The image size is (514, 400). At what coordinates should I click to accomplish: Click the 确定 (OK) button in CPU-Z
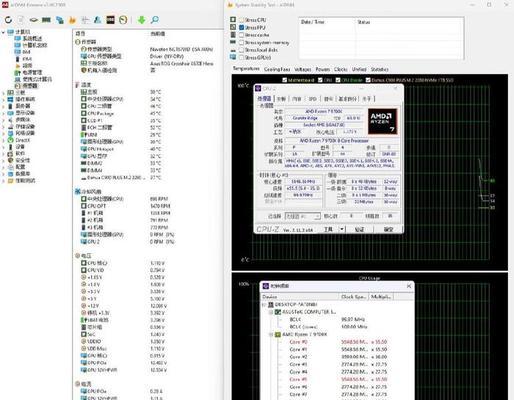pyautogui.click(x=388, y=229)
